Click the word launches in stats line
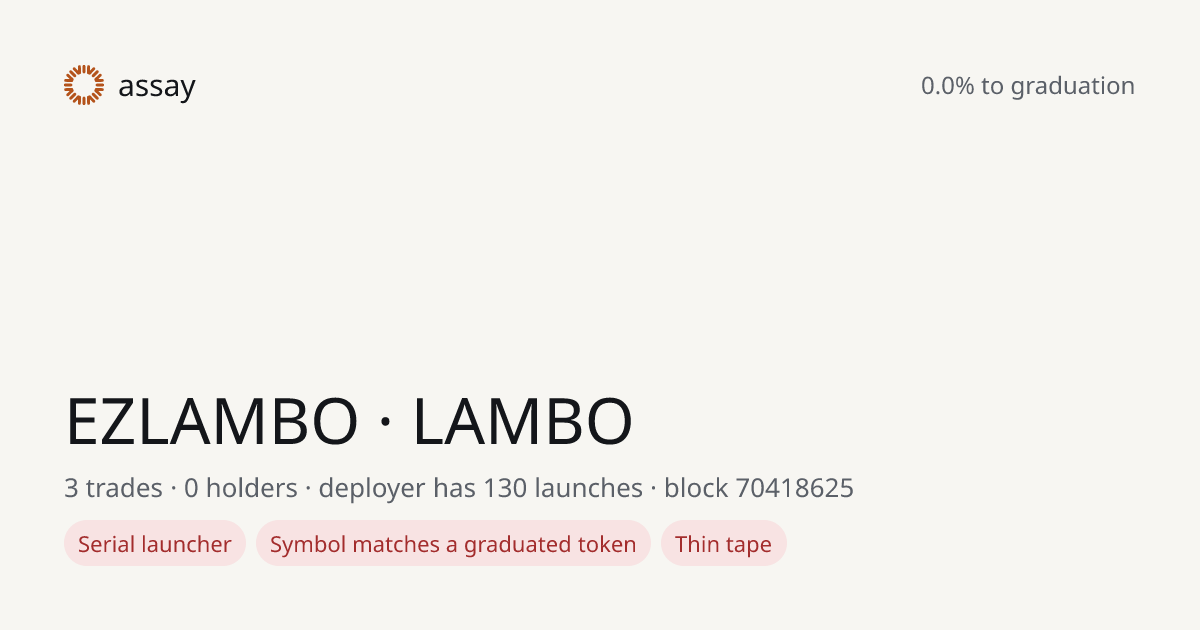 coord(588,488)
